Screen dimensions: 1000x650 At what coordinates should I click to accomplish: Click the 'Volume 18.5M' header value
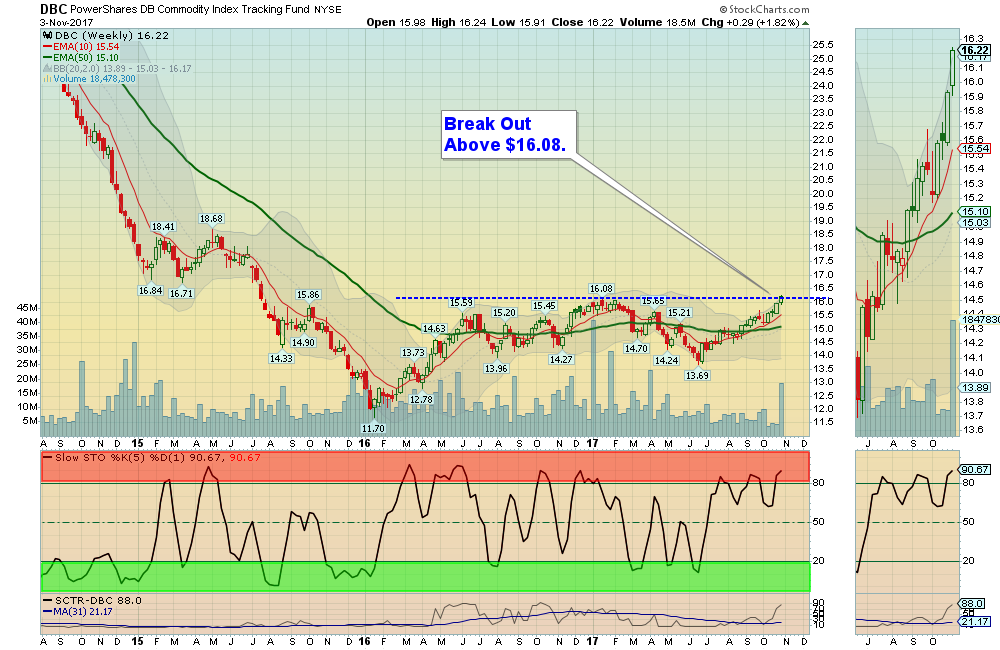point(658,22)
